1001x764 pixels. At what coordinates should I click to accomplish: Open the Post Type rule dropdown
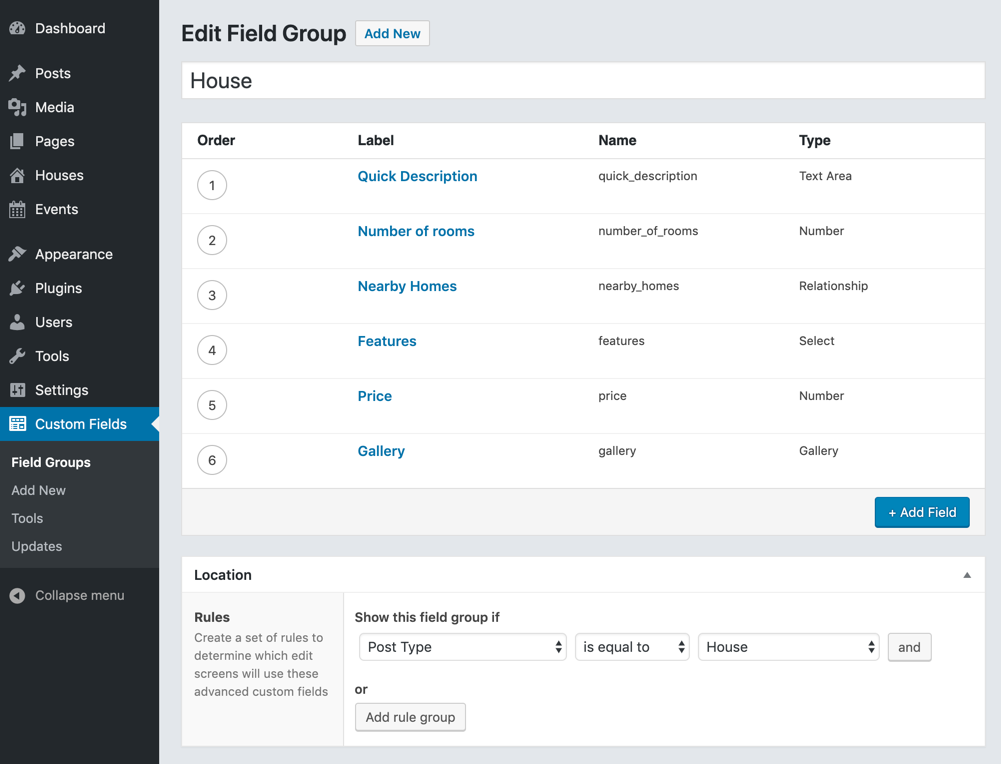pos(462,647)
